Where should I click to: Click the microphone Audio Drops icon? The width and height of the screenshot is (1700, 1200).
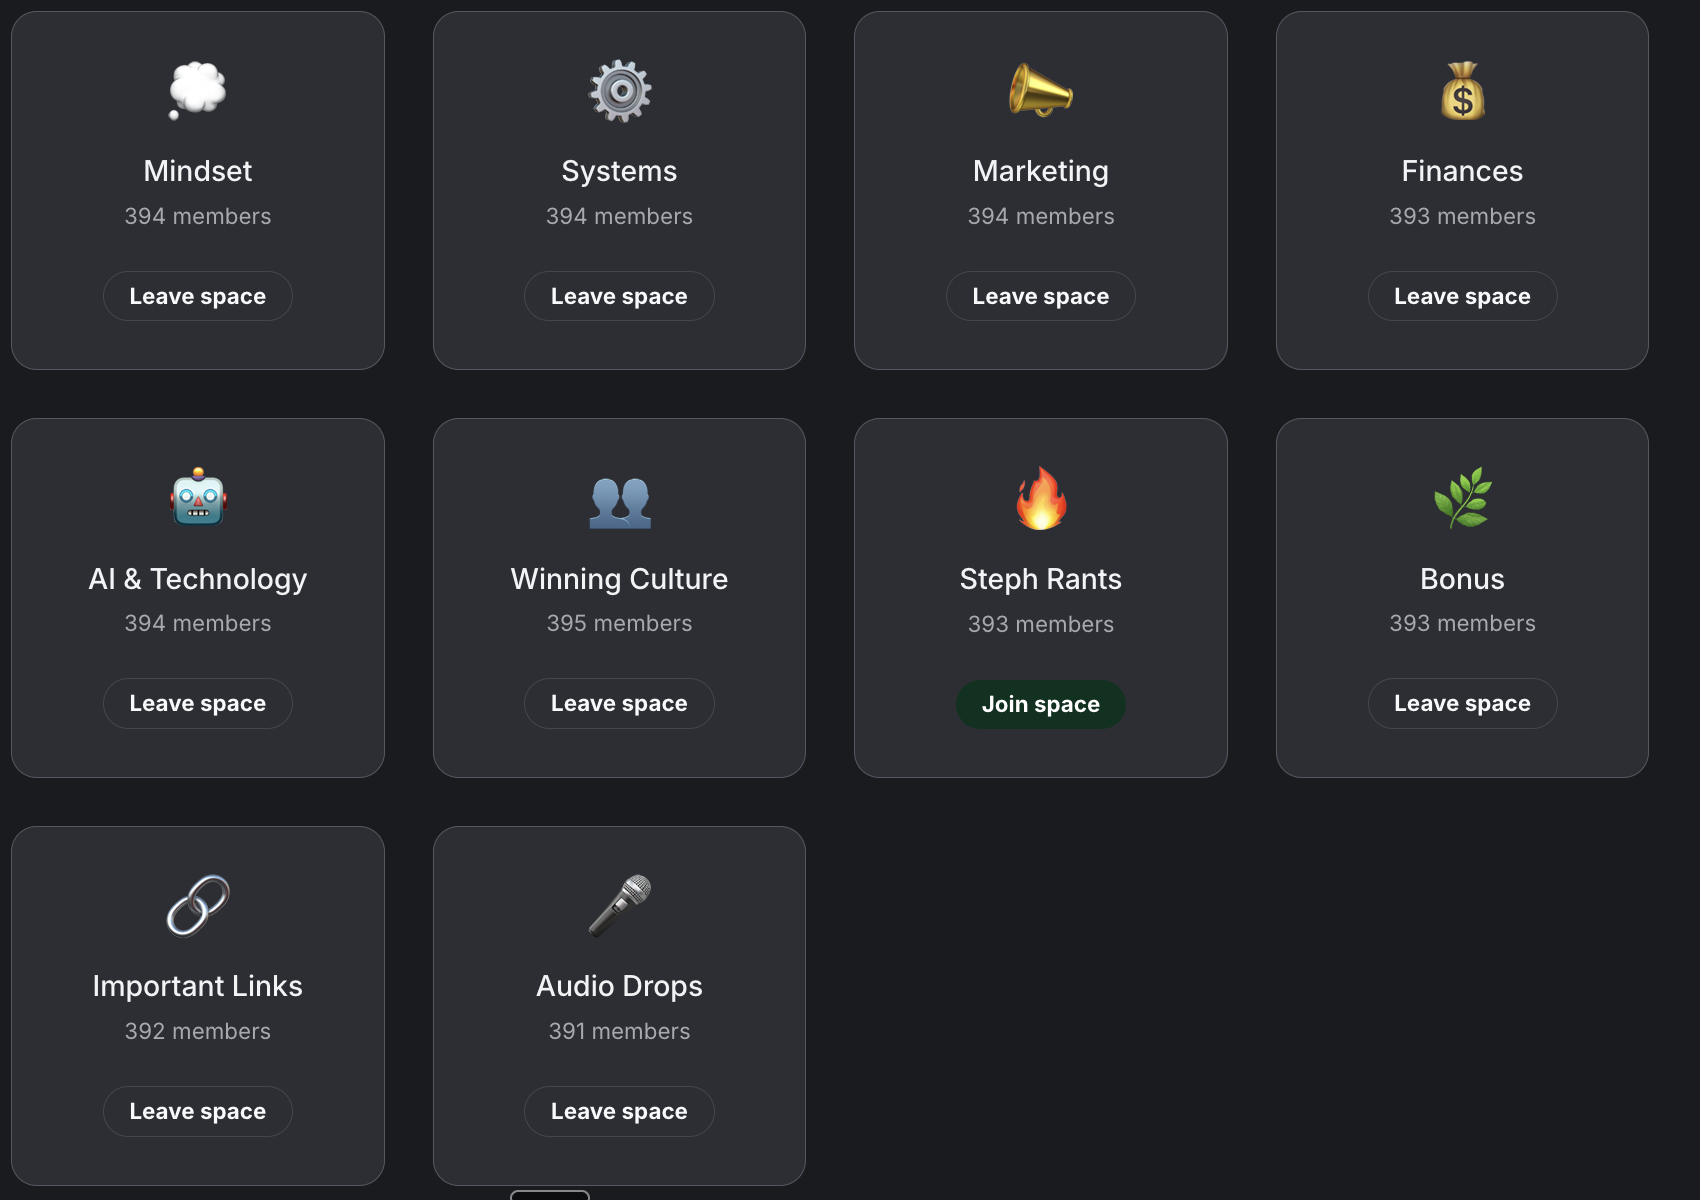620,905
